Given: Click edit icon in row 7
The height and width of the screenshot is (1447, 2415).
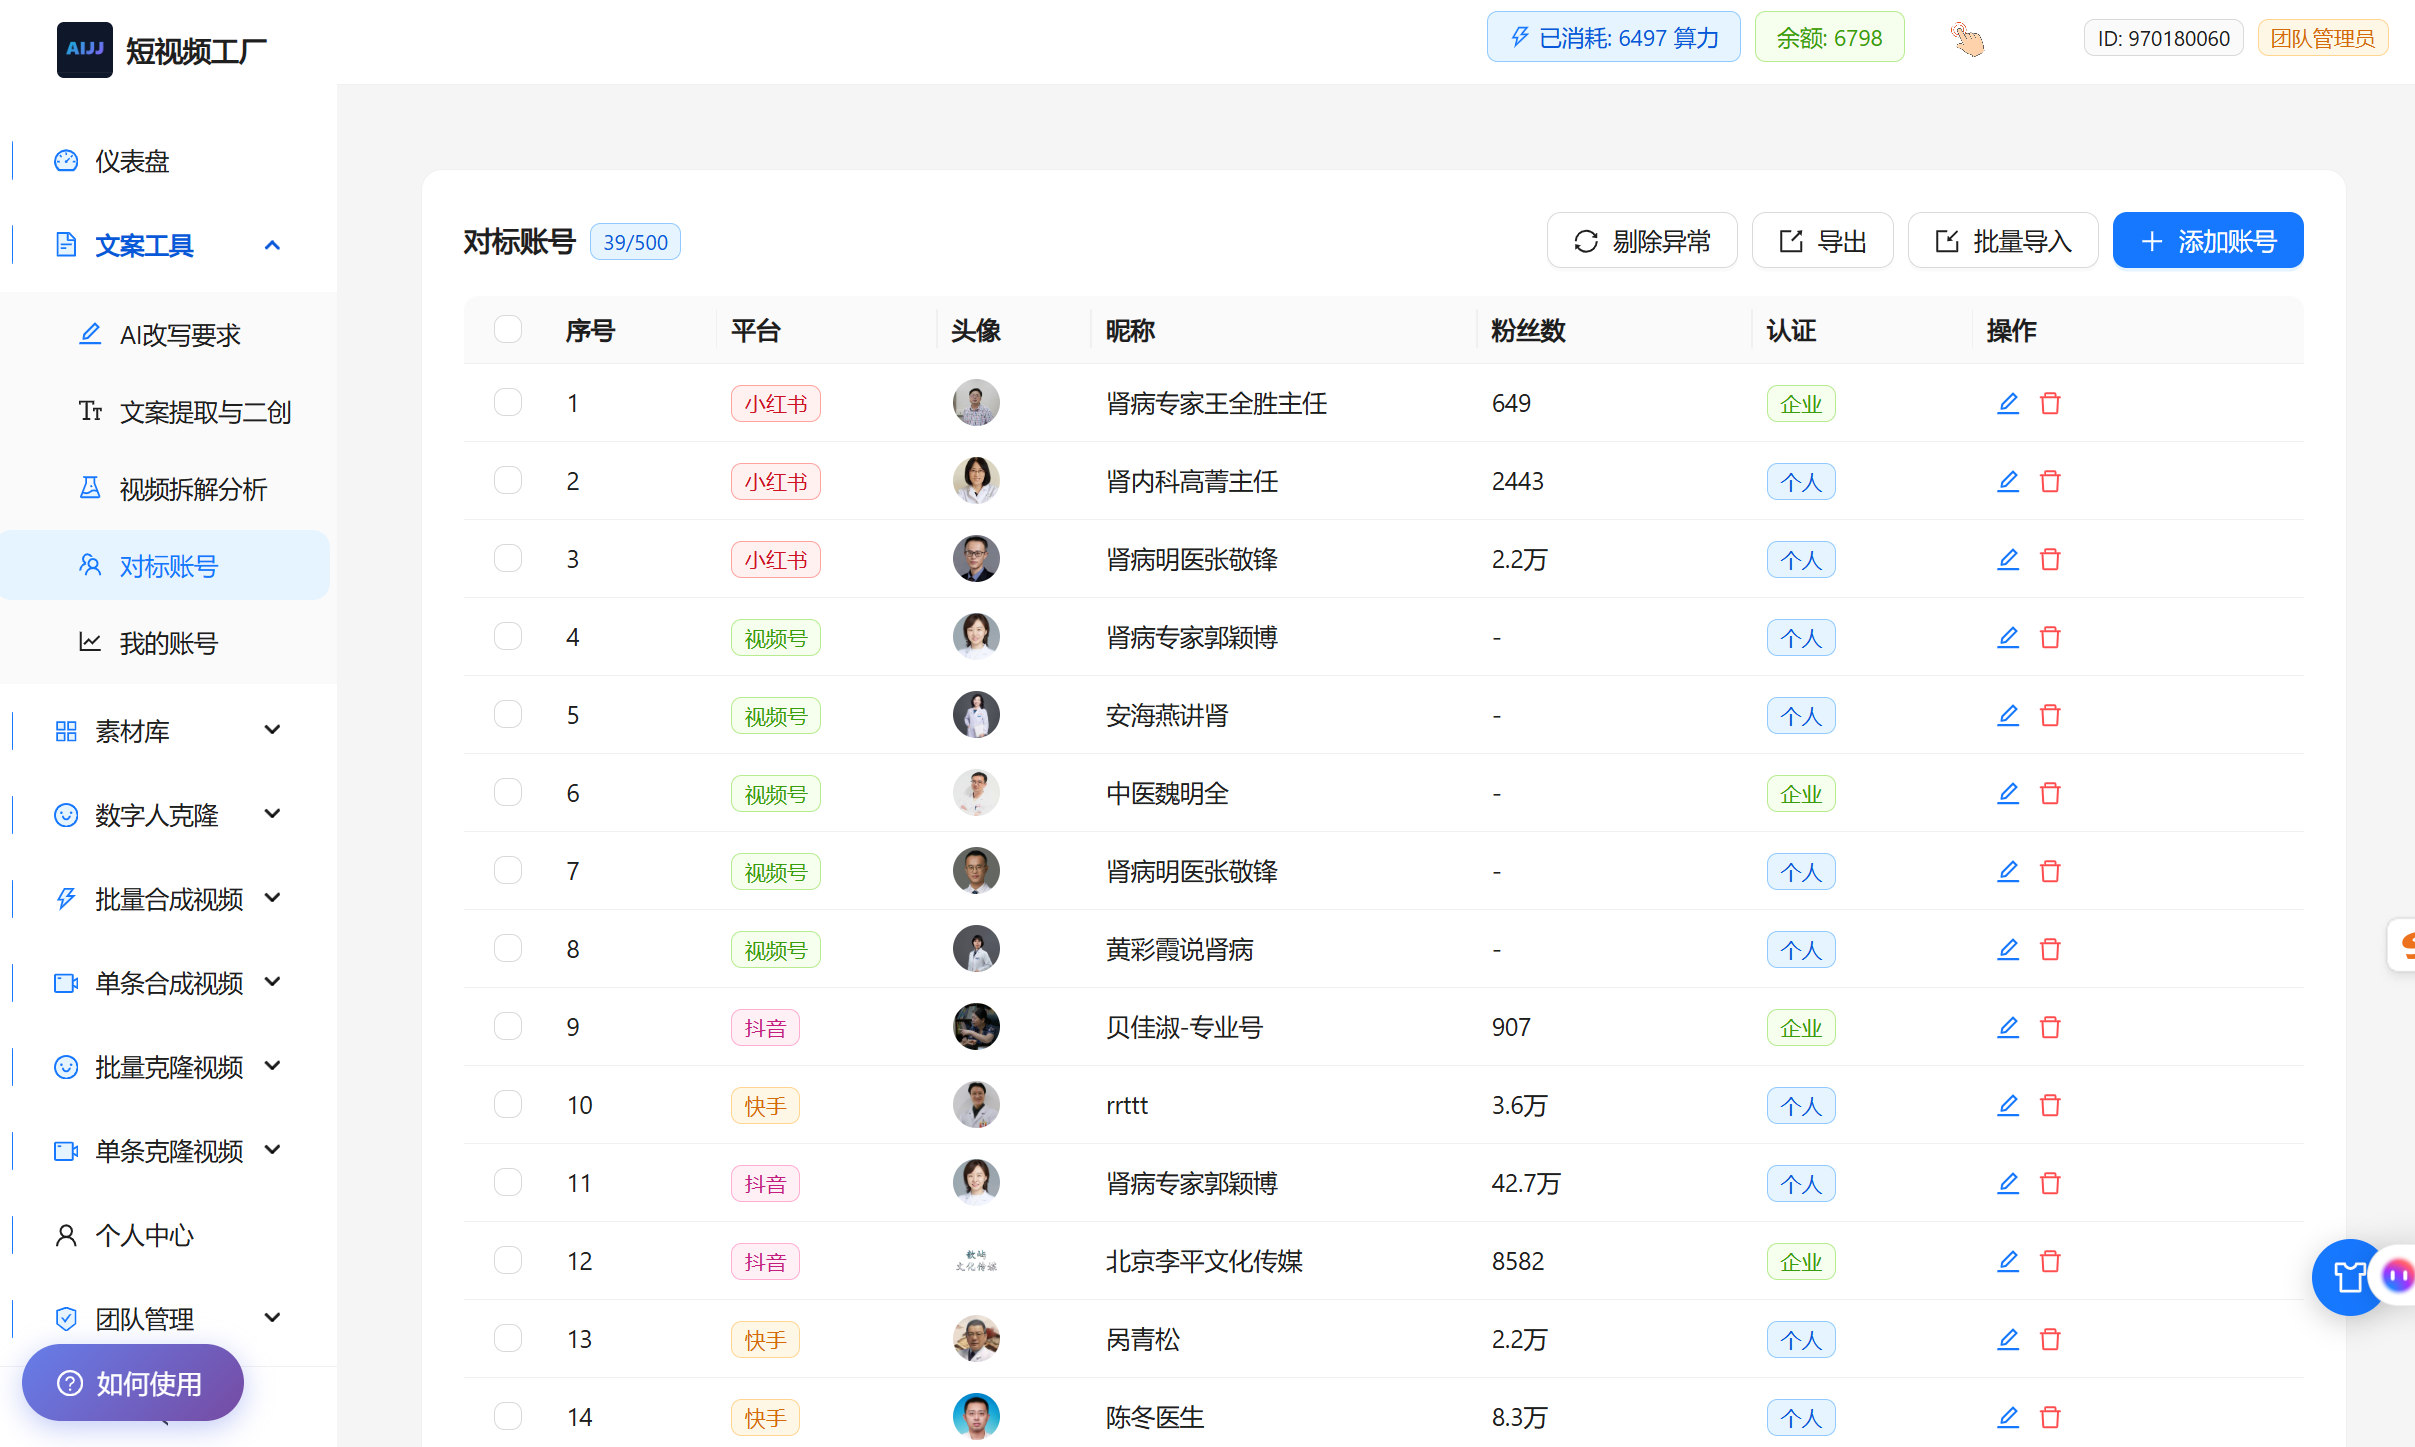Looking at the screenshot, I should tap(2007, 871).
